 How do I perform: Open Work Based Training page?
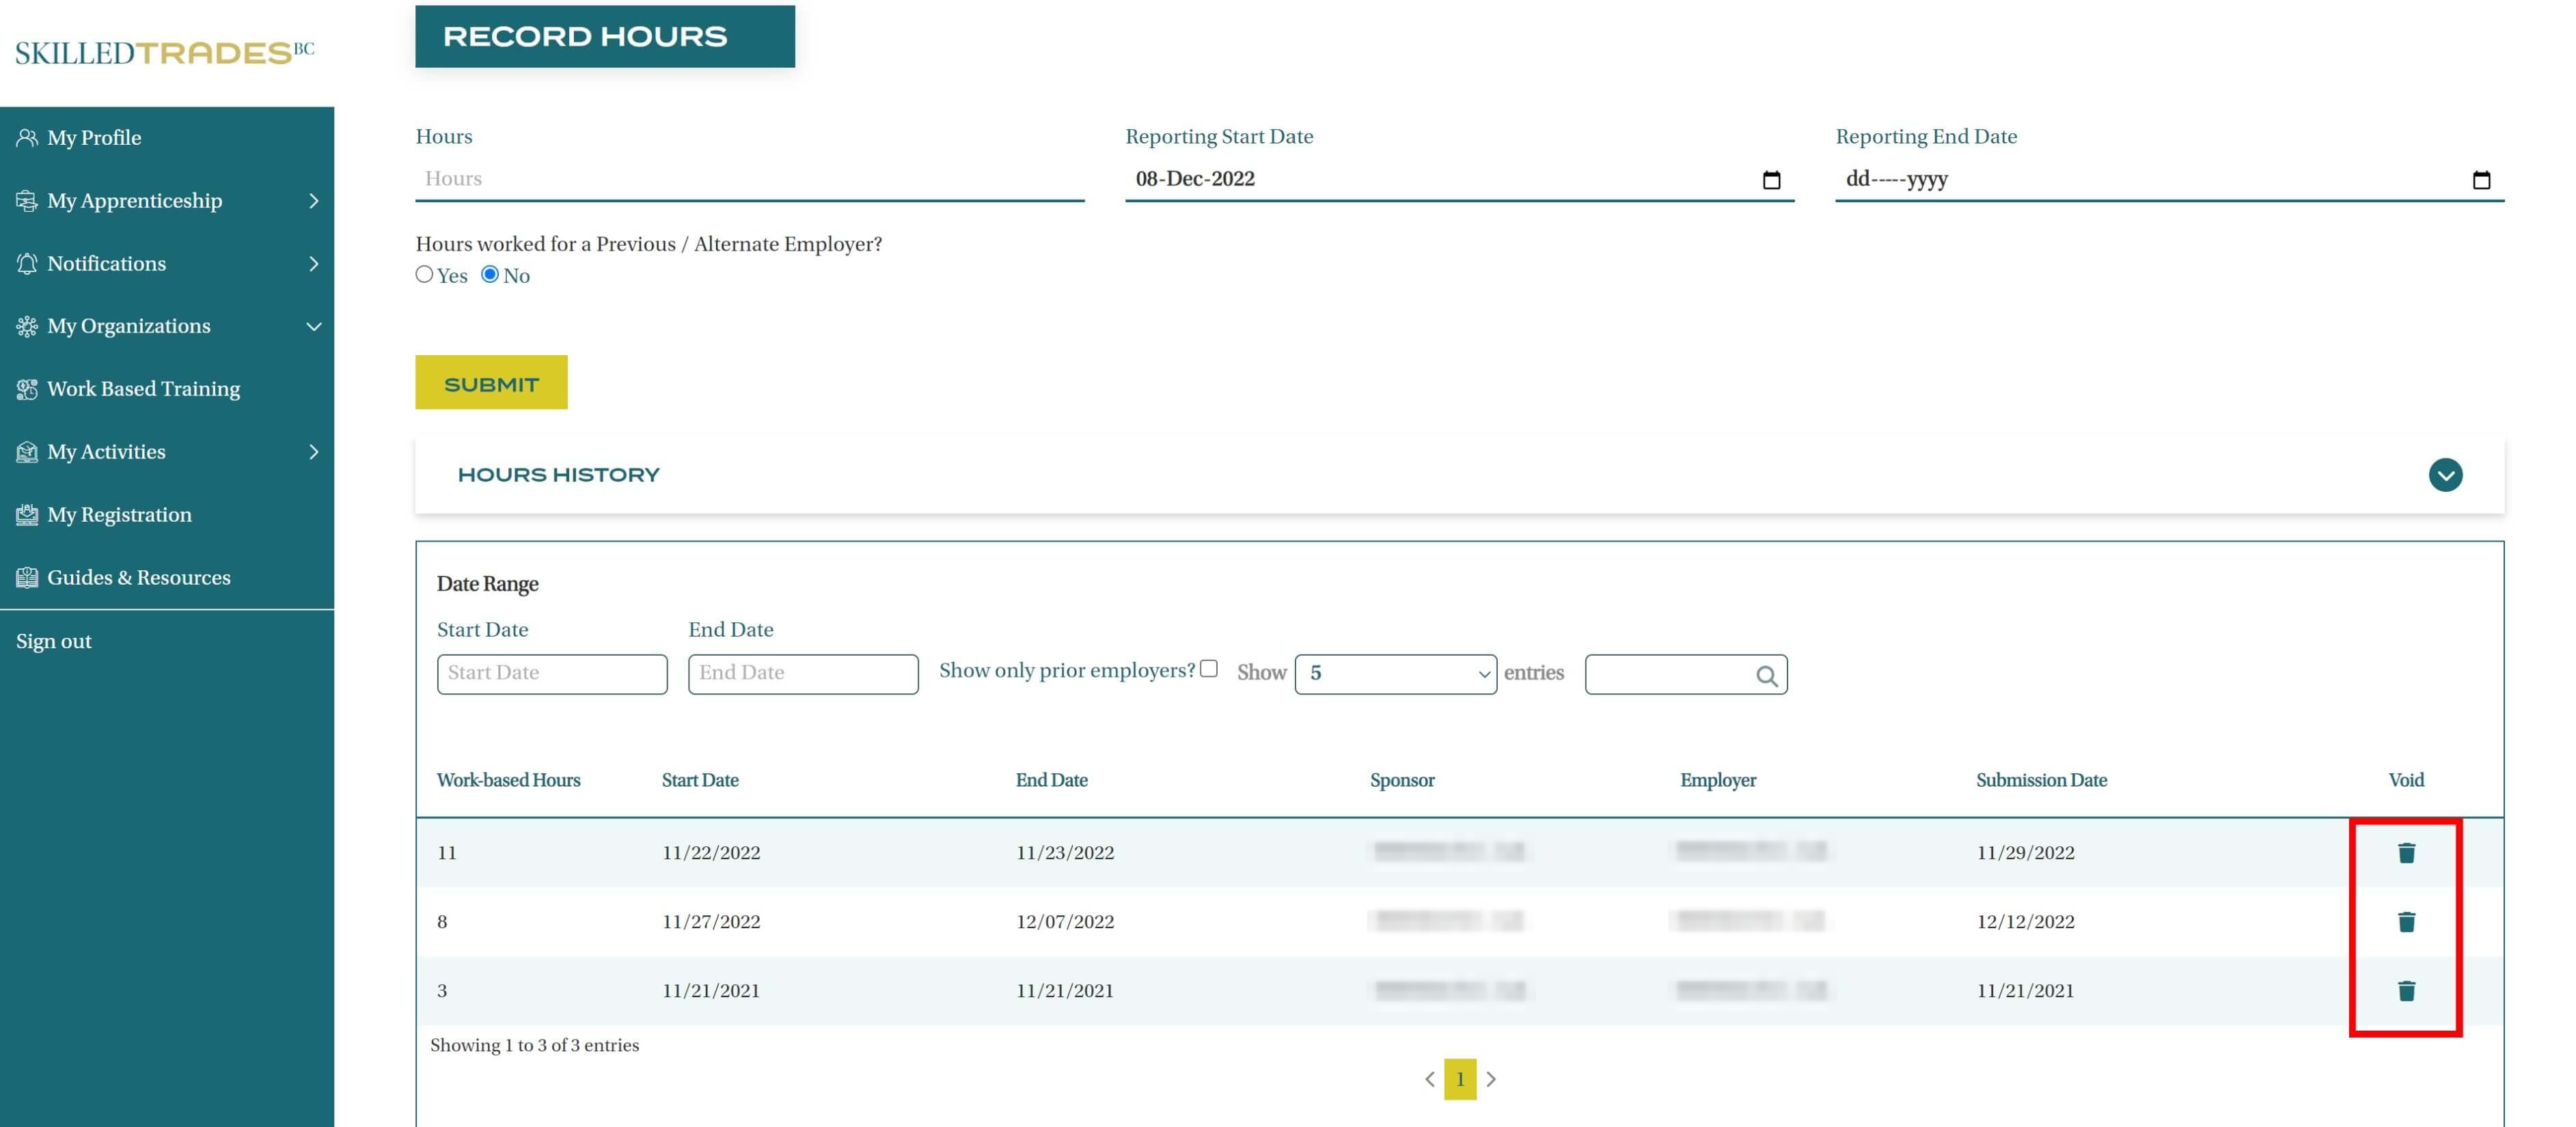point(143,389)
